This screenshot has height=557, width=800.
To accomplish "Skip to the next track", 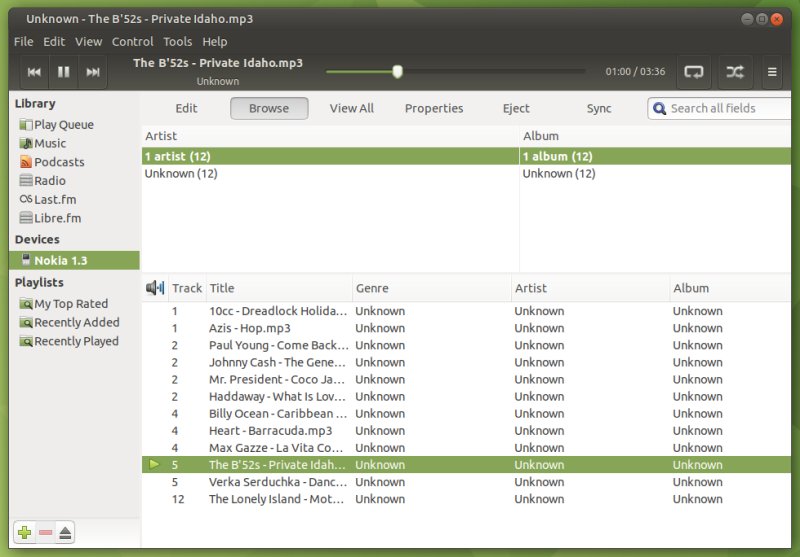I will (93, 72).
